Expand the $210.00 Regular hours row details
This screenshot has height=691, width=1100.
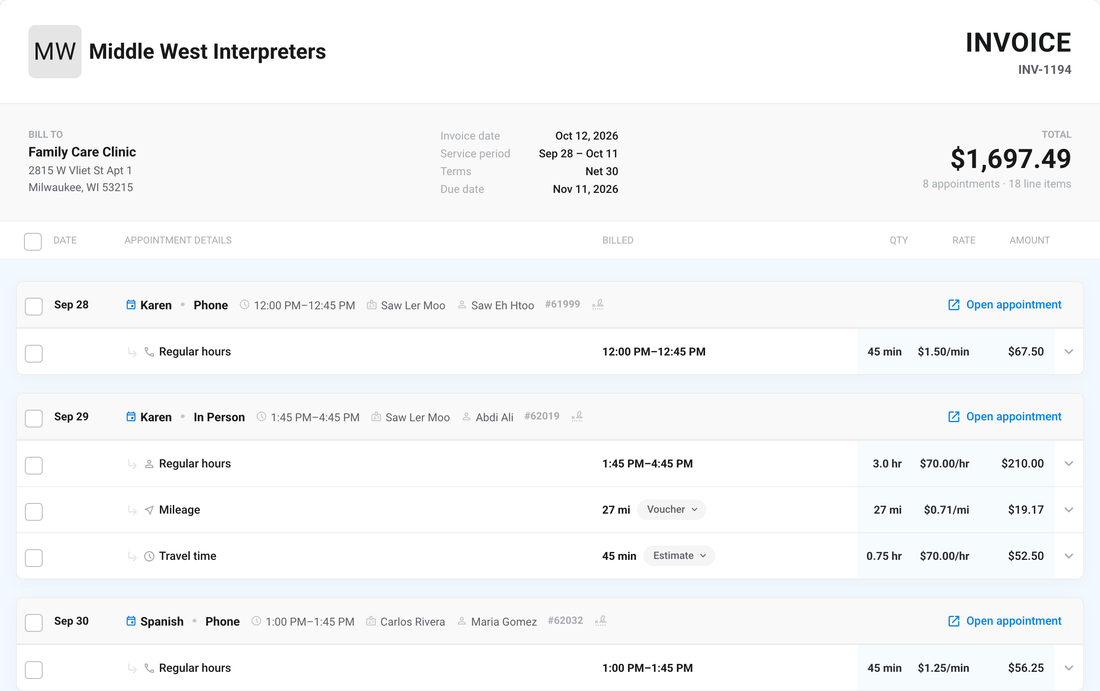[1068, 463]
